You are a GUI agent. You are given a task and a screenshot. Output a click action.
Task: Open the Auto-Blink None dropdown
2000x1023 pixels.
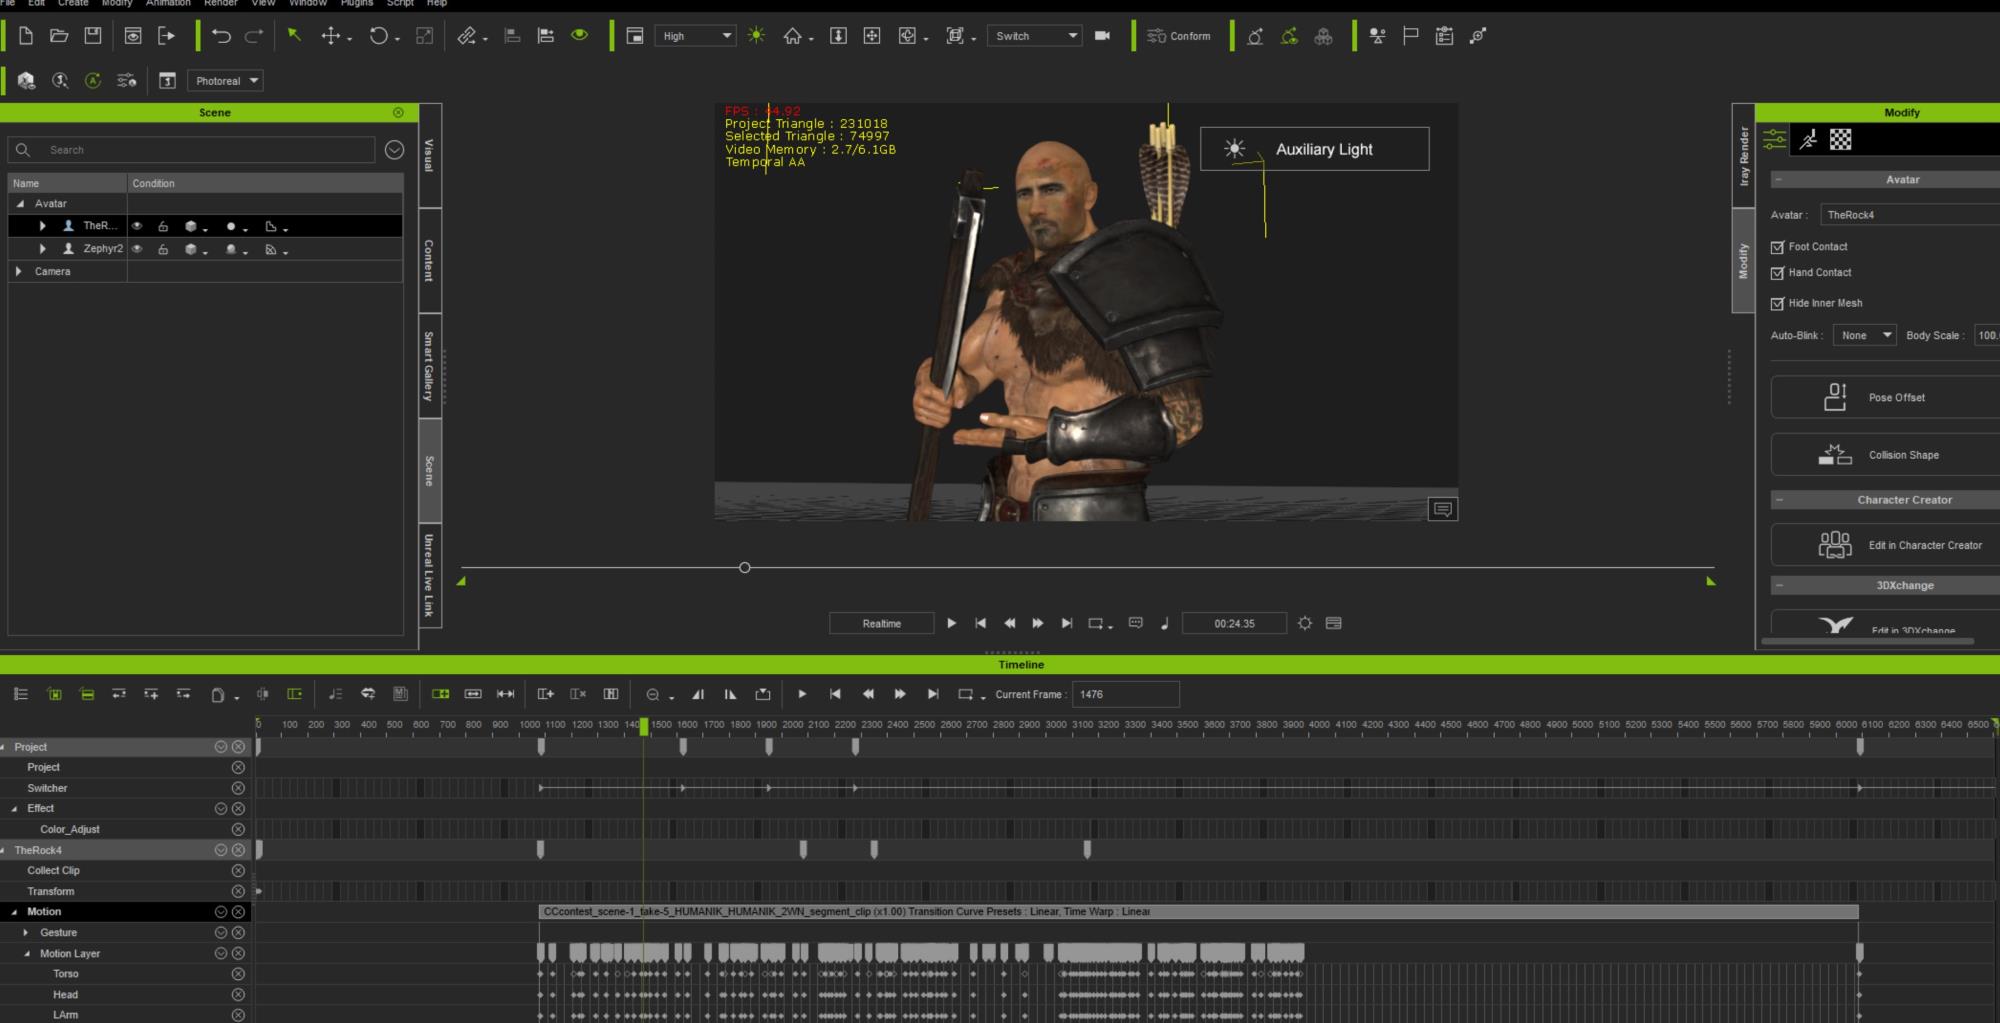(x=1864, y=335)
